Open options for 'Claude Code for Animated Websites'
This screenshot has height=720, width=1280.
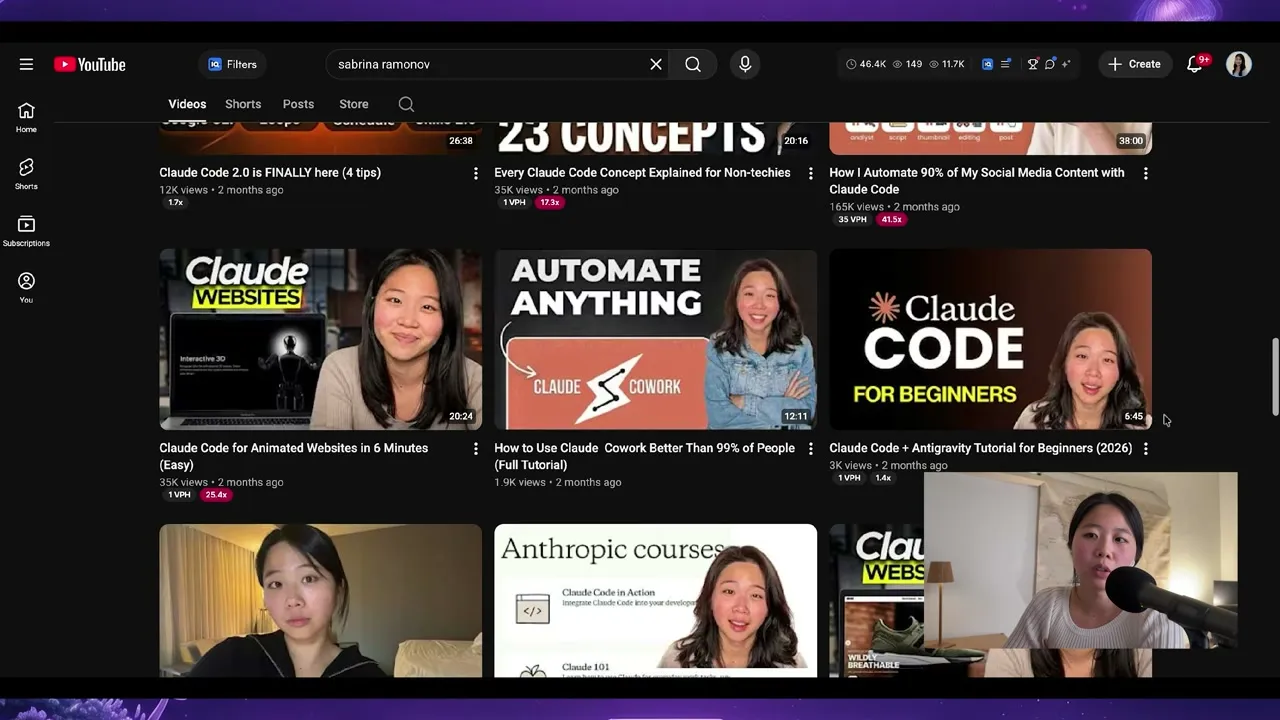[476, 449]
